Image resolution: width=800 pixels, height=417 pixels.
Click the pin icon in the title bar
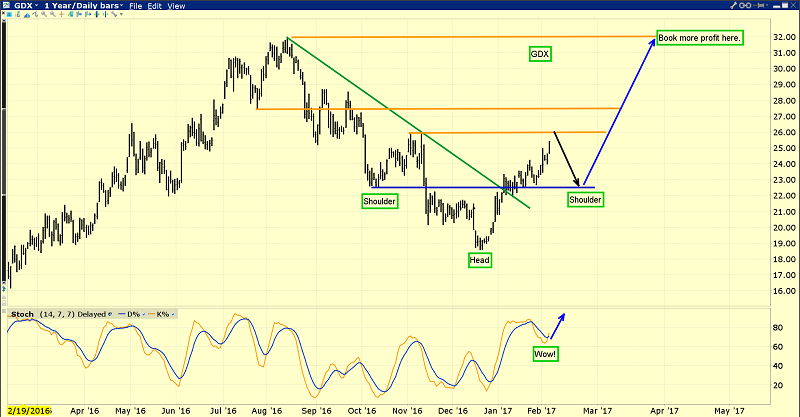pos(758,6)
